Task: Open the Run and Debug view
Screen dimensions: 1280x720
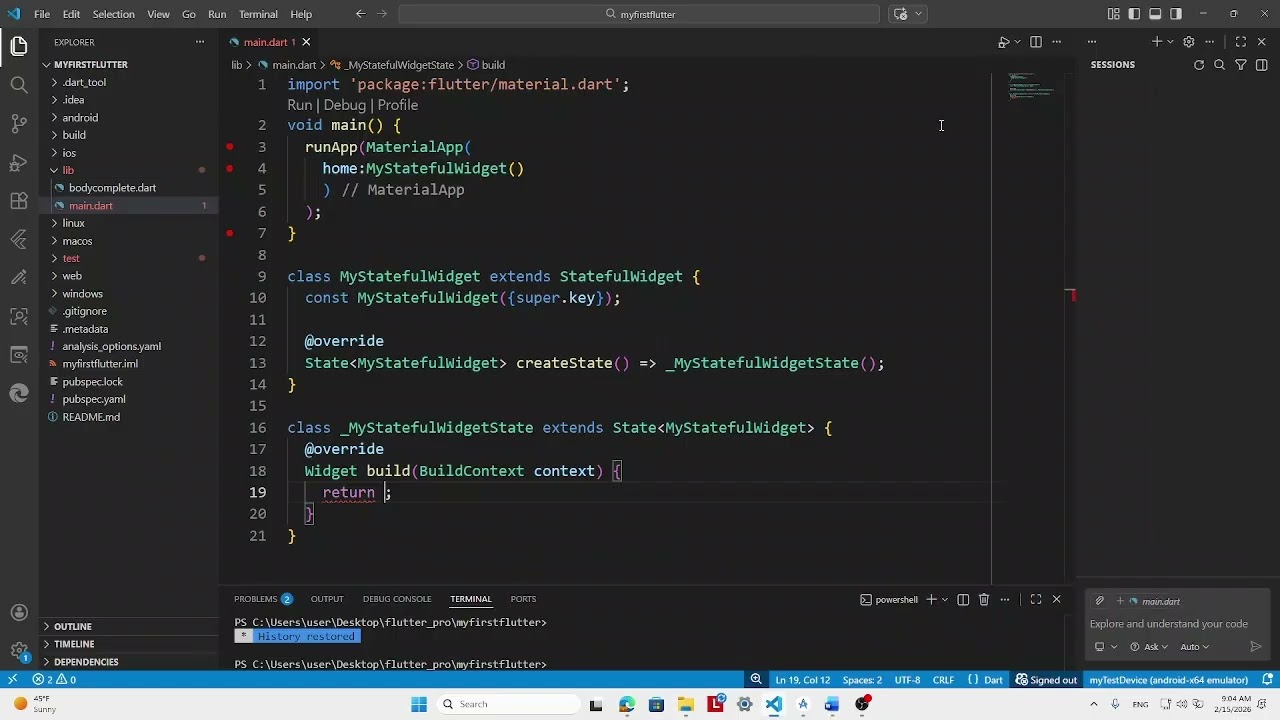Action: coord(19,162)
